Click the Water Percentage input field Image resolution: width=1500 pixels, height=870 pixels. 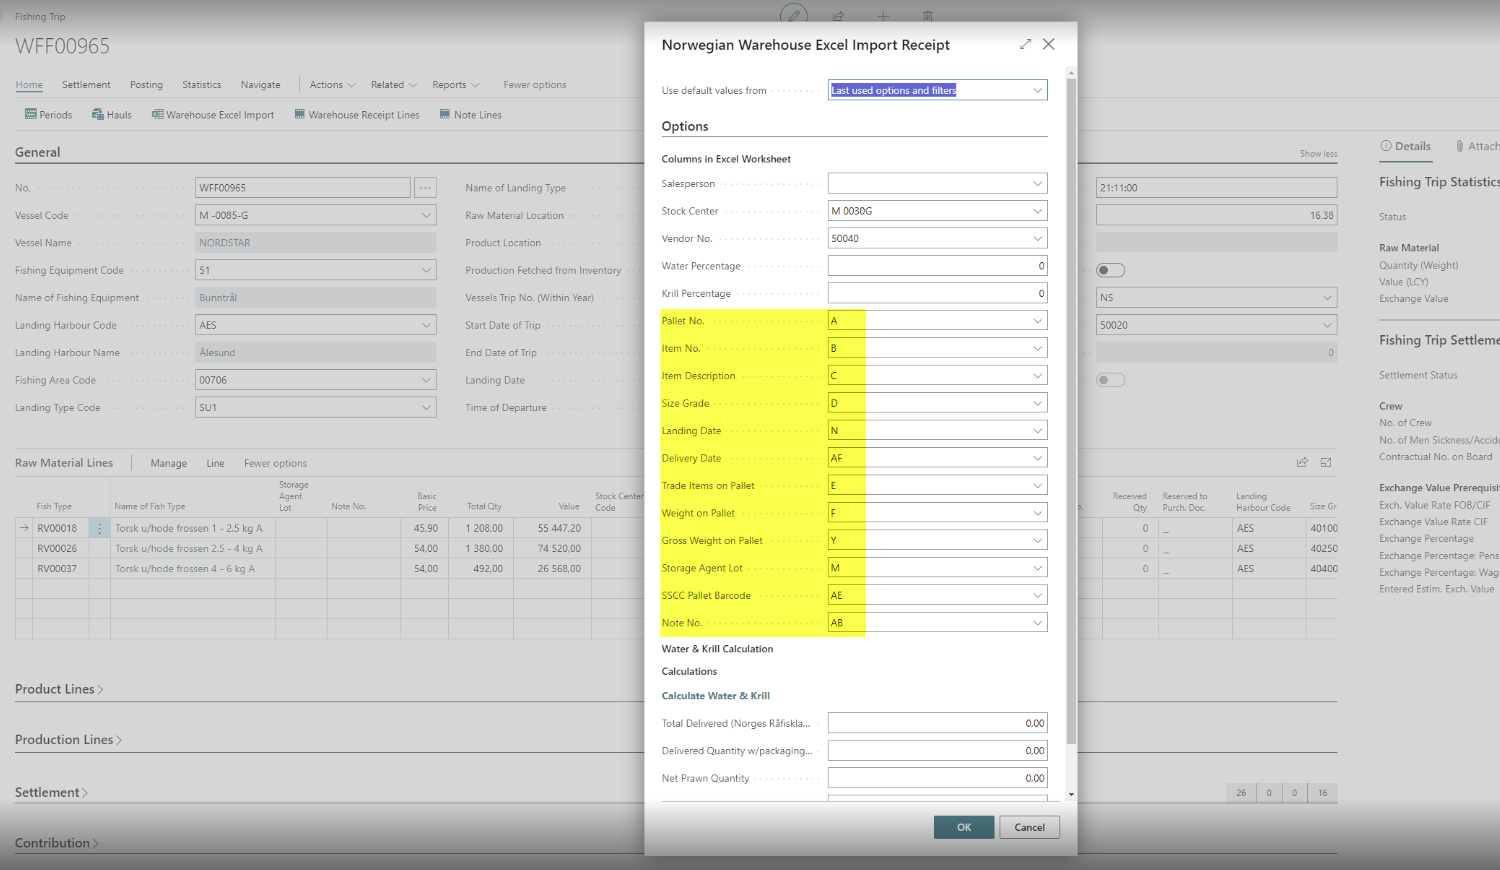point(937,266)
